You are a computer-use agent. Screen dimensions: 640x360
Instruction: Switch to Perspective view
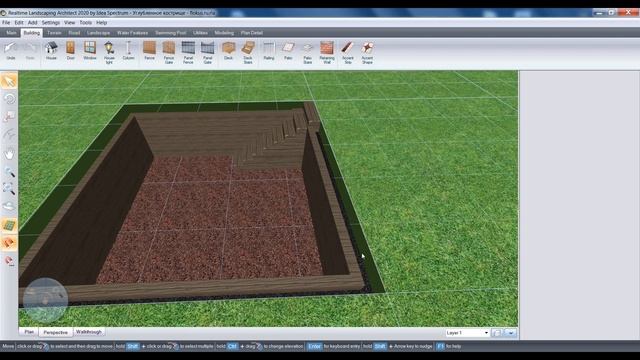pos(56,332)
